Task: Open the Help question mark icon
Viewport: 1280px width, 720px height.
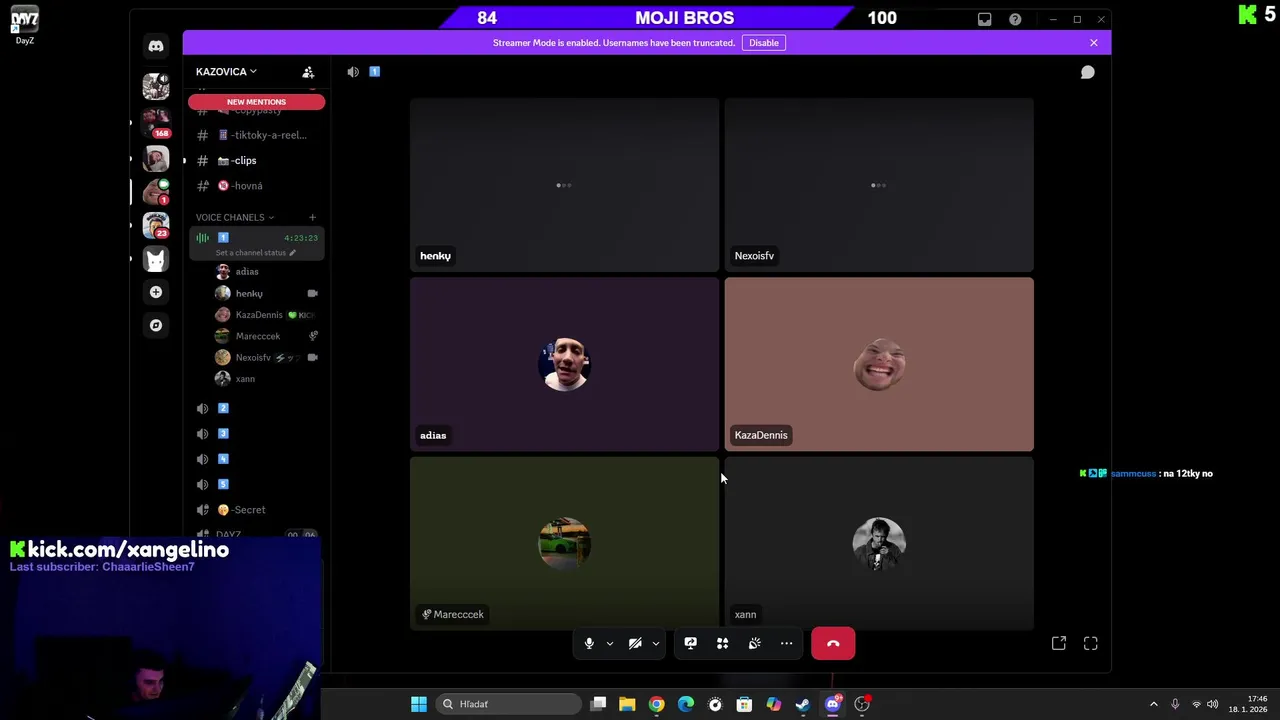Action: click(1015, 19)
